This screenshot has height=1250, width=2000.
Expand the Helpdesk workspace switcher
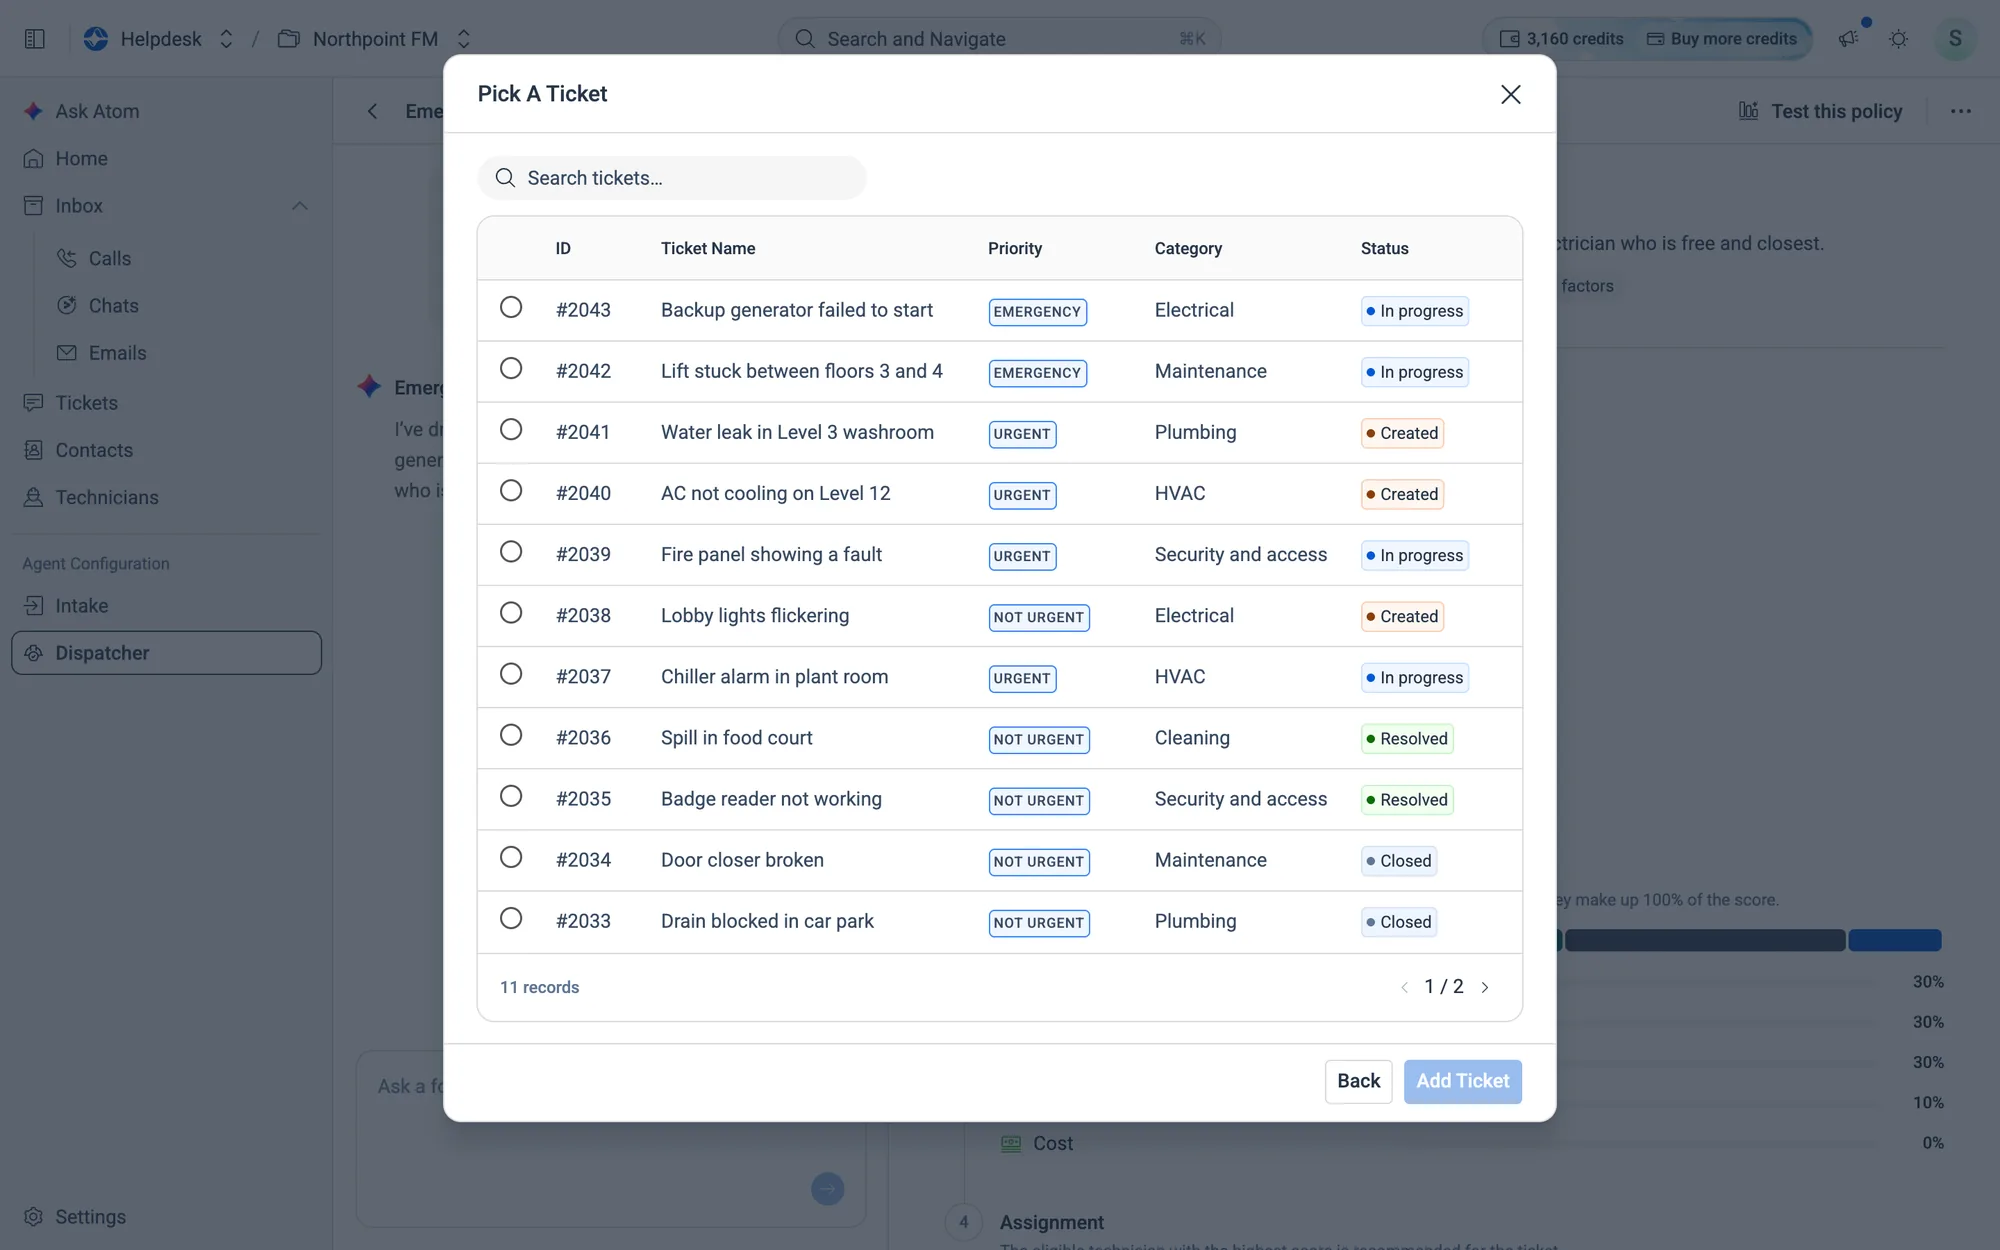tap(226, 39)
